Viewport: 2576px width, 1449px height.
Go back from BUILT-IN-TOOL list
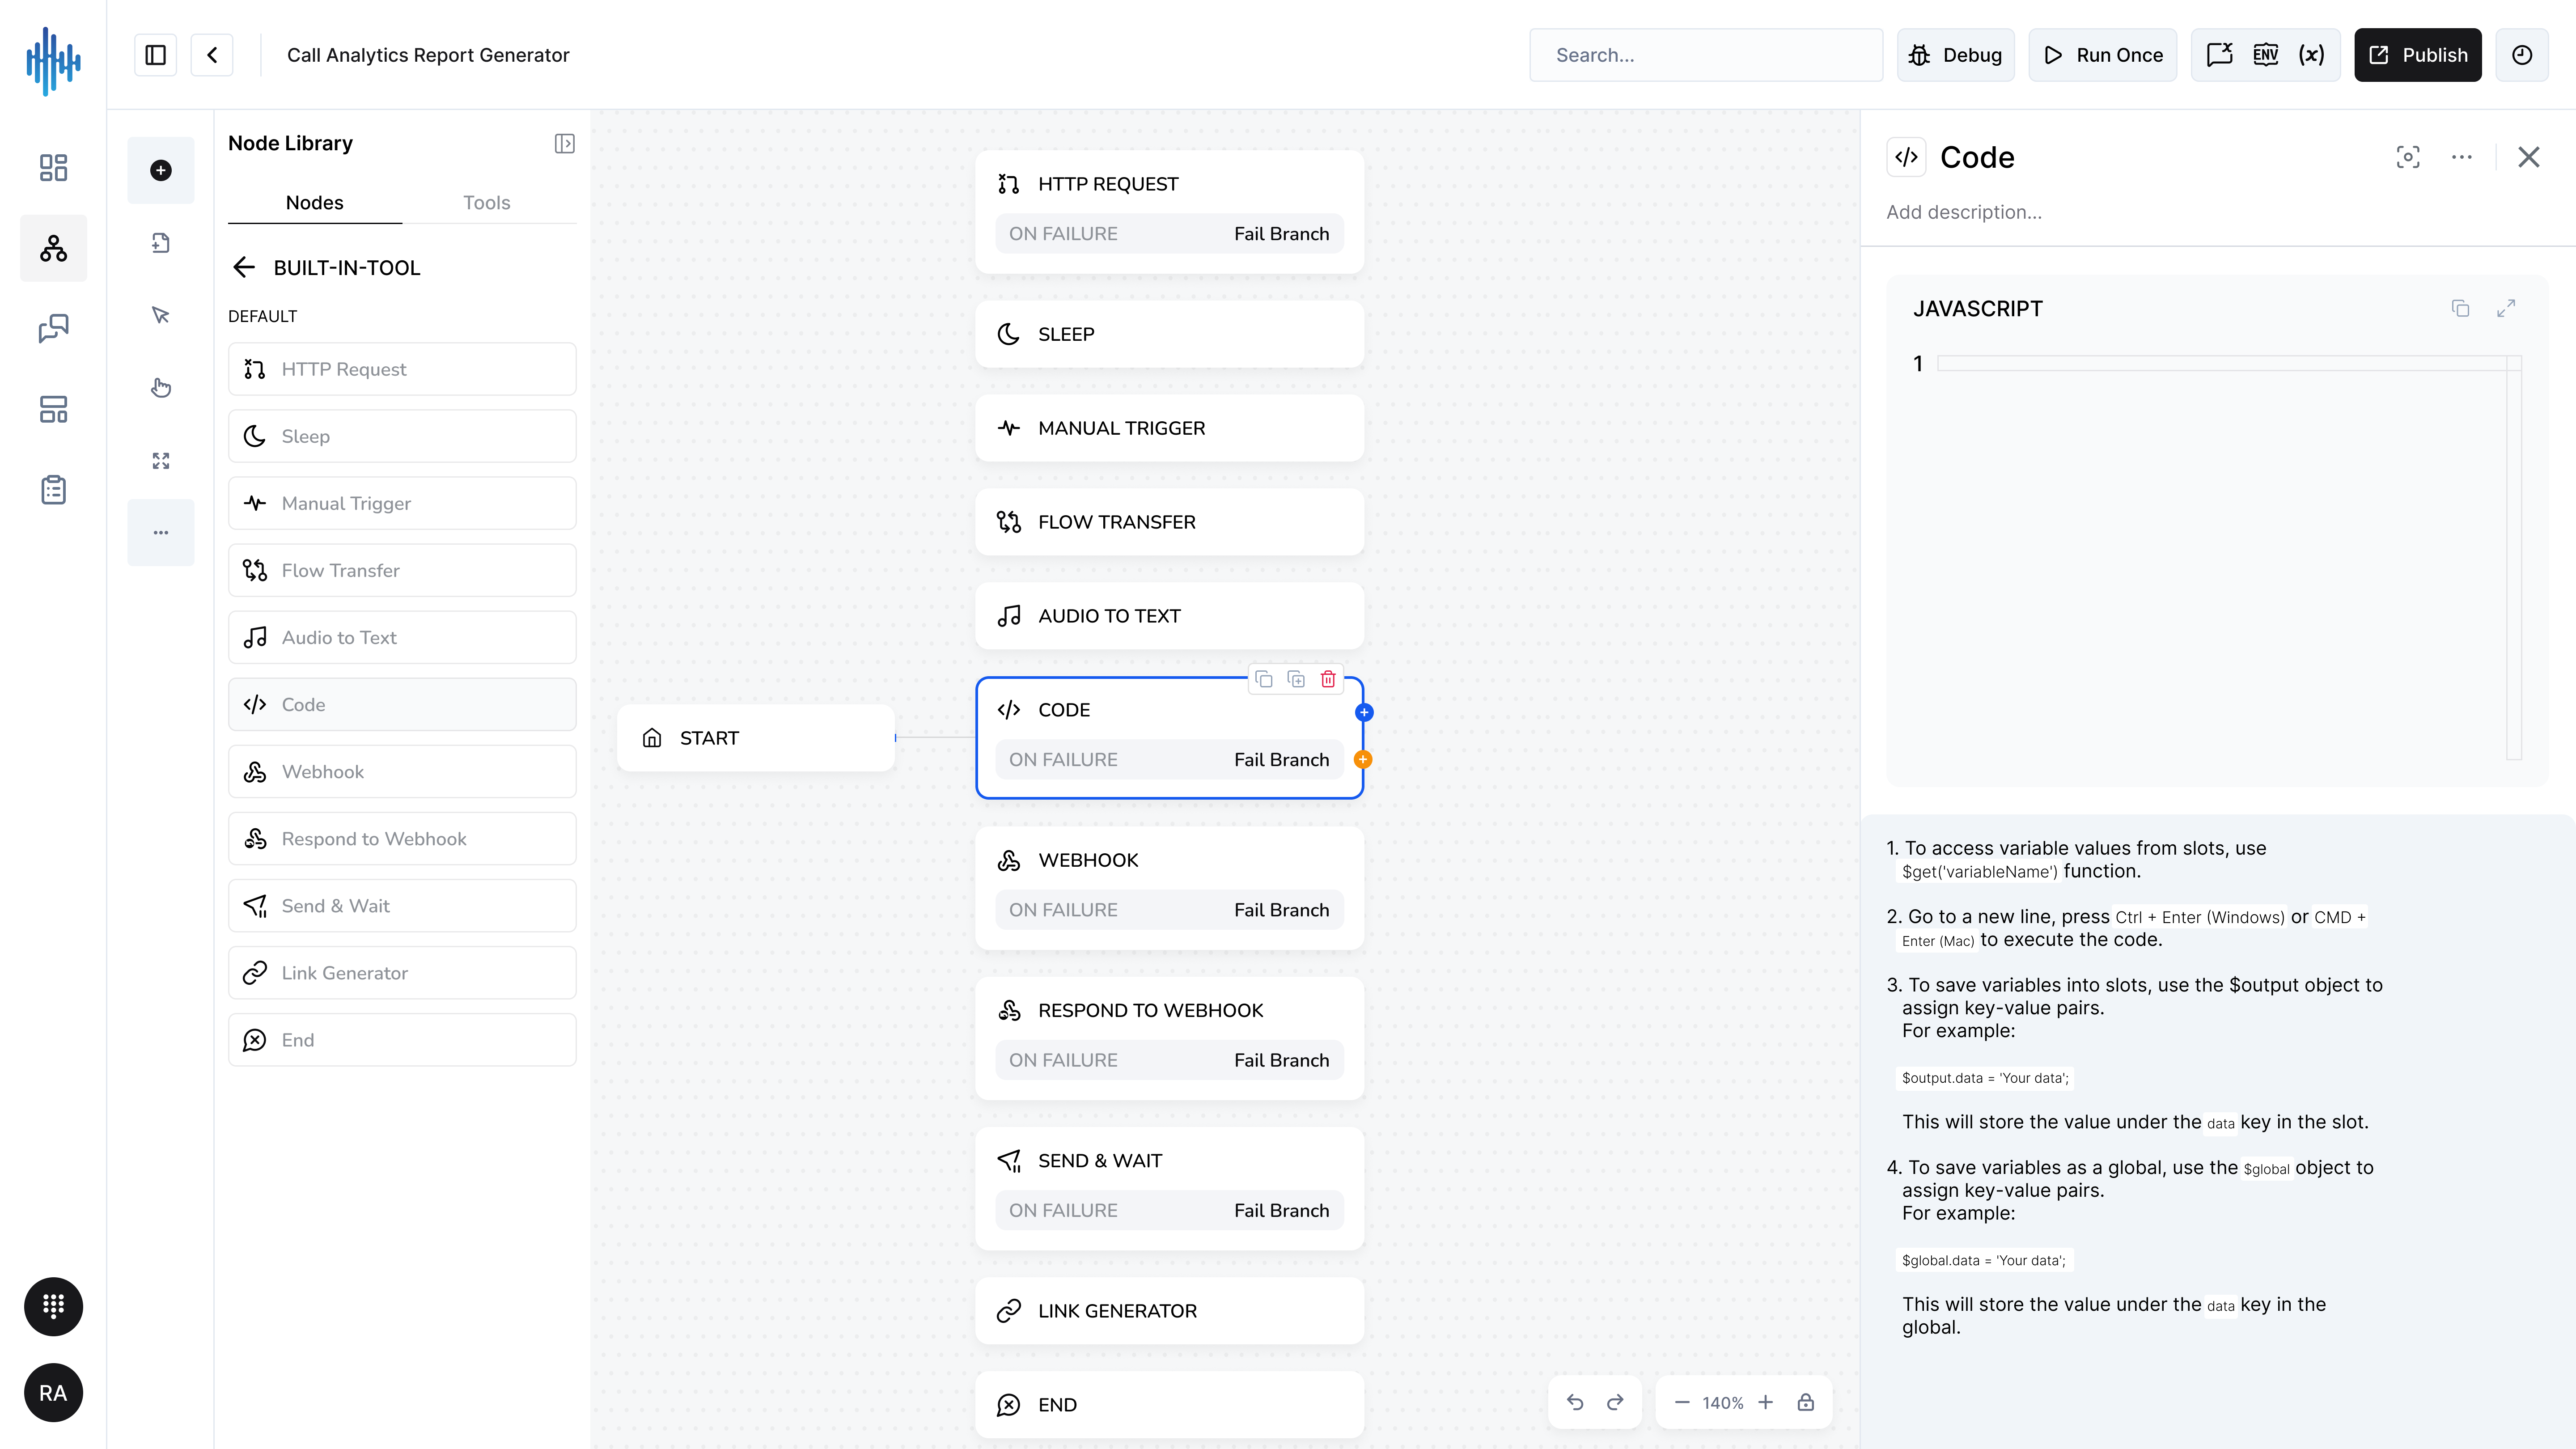244,267
